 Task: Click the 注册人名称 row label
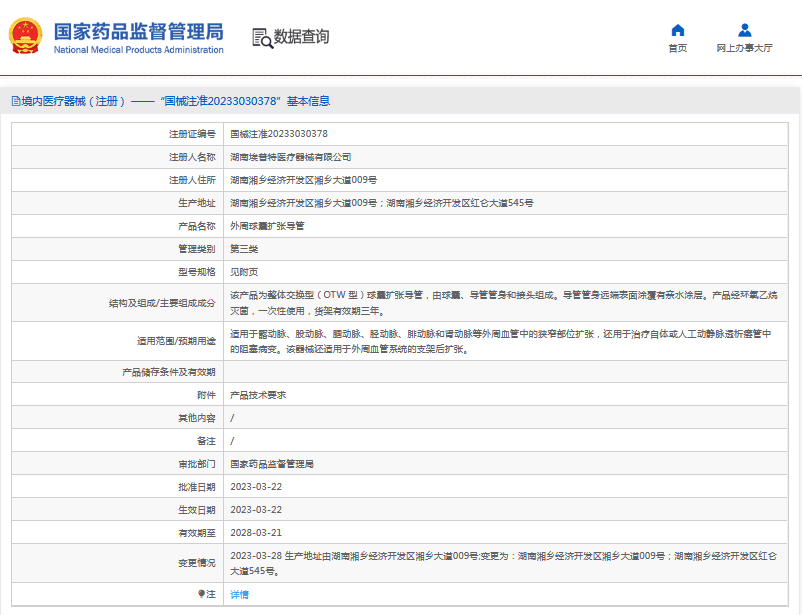pyautogui.click(x=192, y=157)
